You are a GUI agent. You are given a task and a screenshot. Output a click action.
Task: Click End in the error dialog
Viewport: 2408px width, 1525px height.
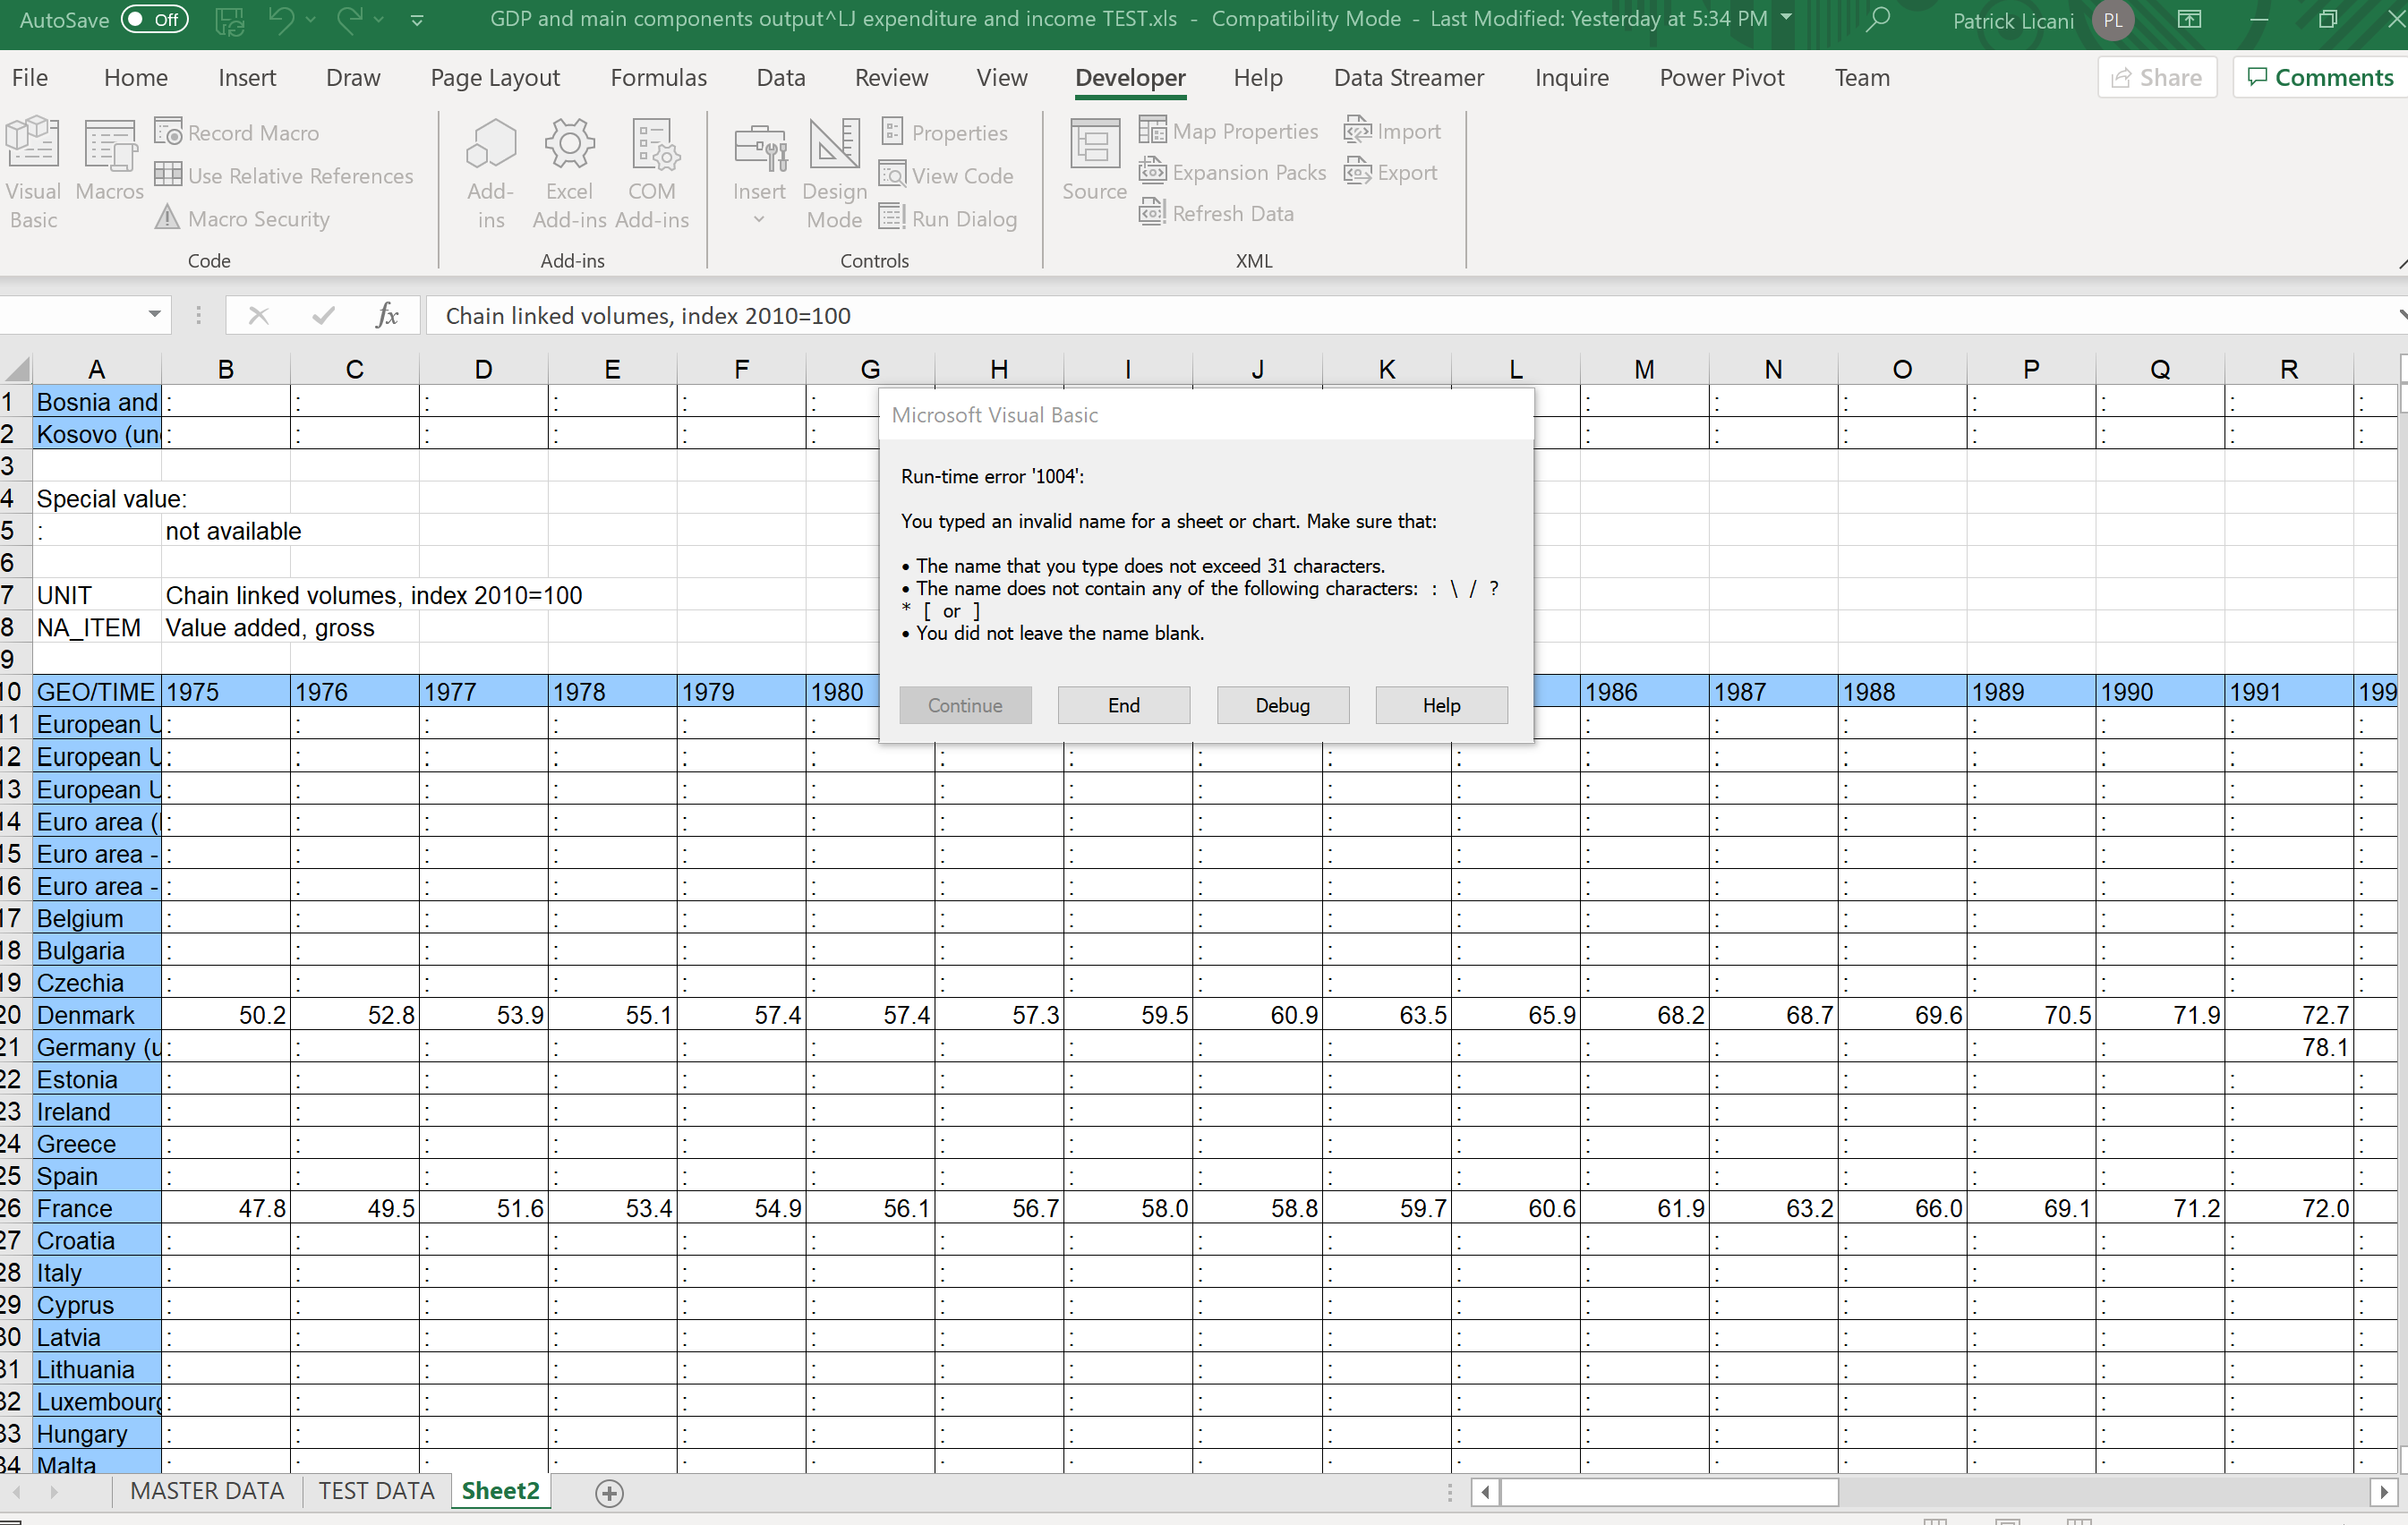click(x=1123, y=705)
